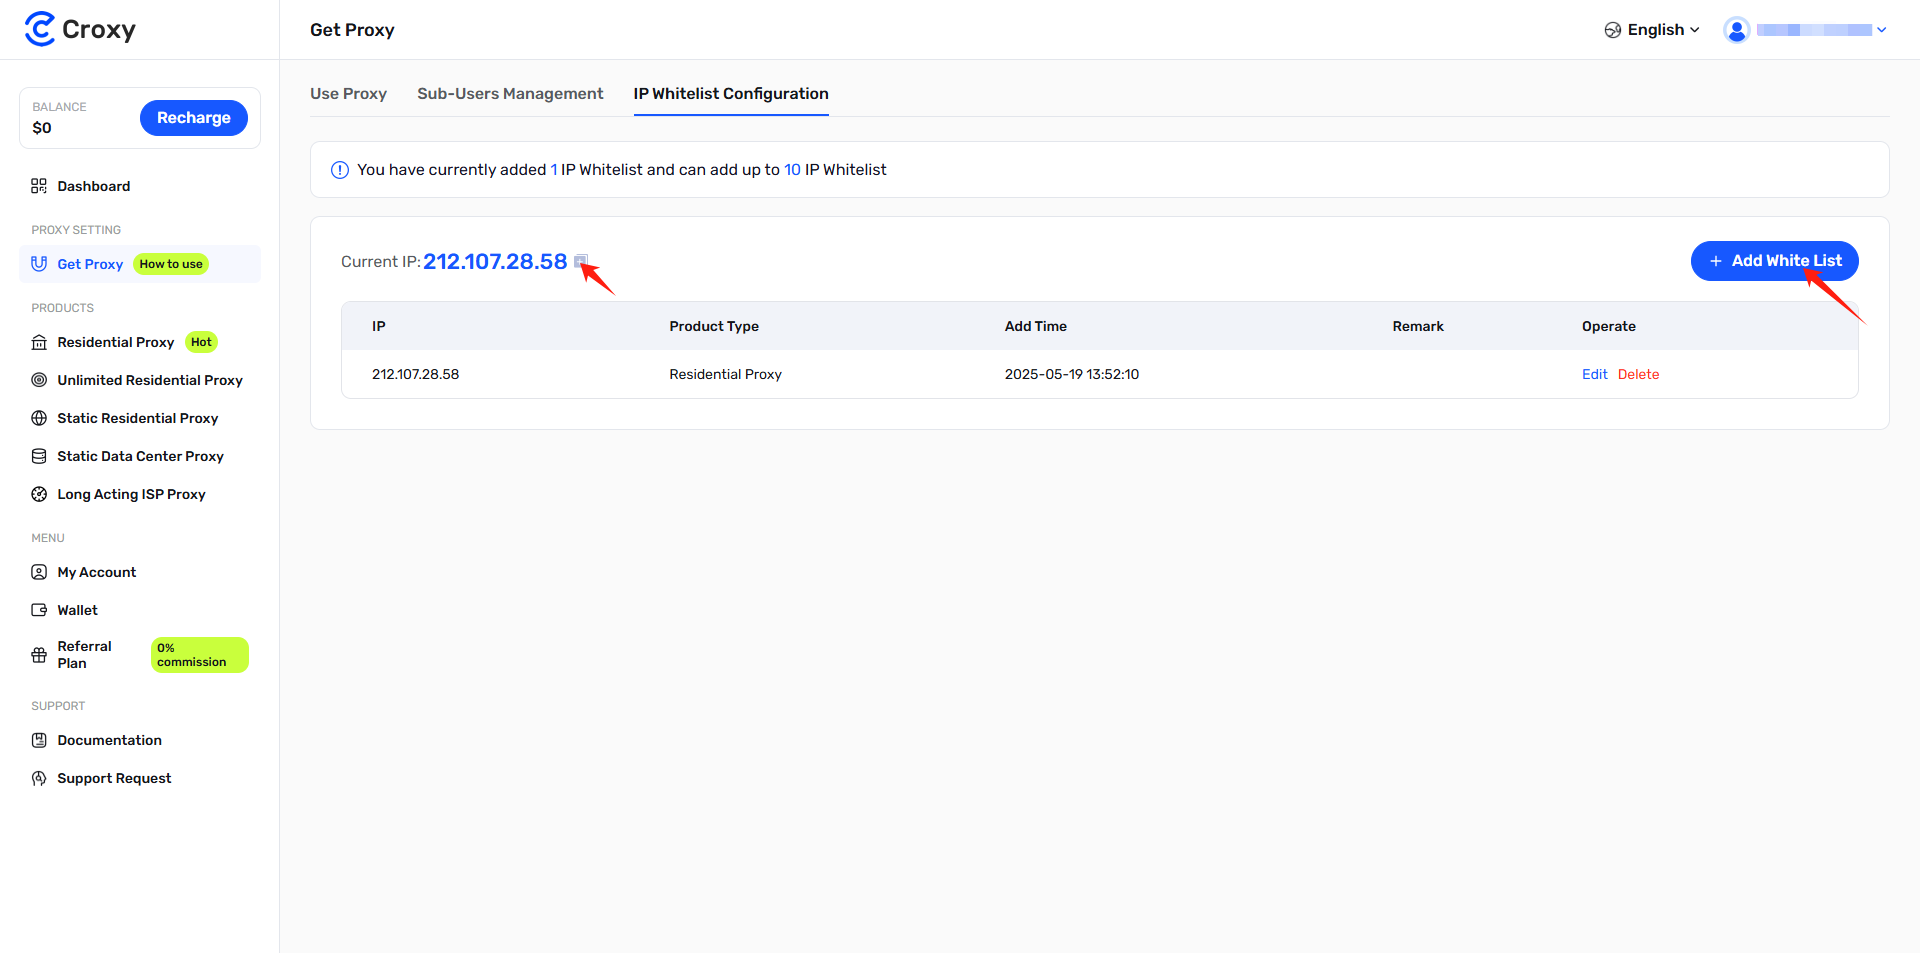Click the Get Proxy page title
1920x953 pixels.
click(x=352, y=30)
